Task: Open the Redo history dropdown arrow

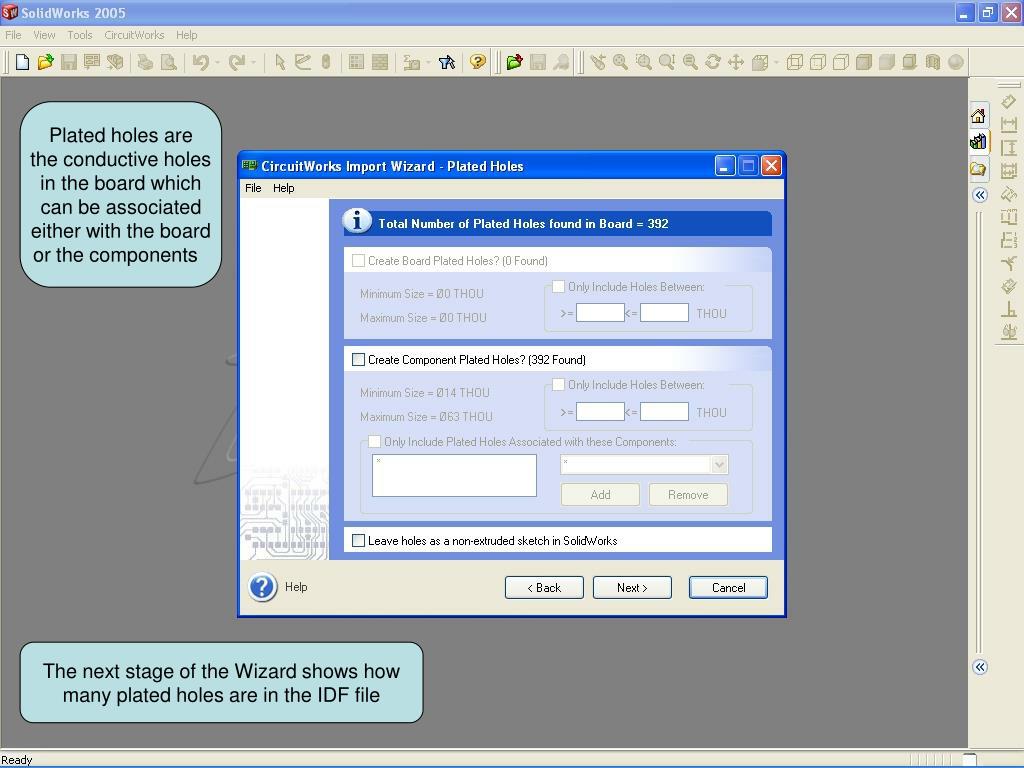Action: click(x=253, y=63)
